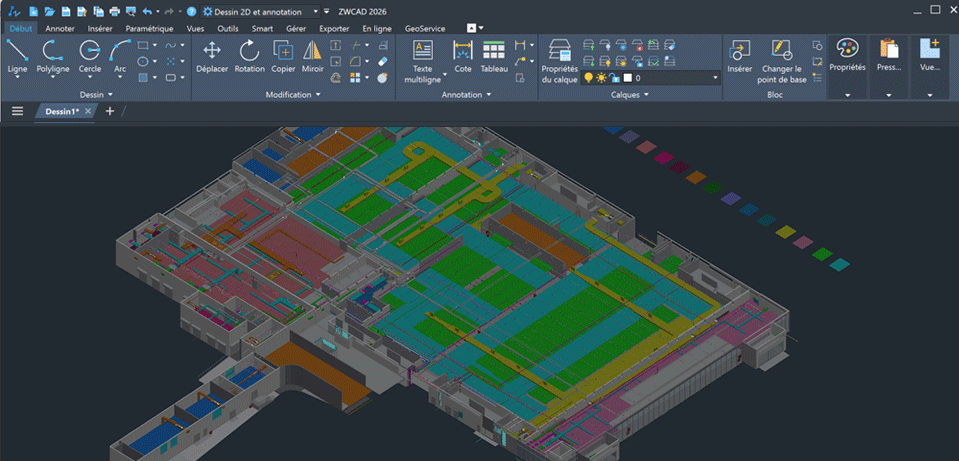Click the hatch pattern icon in Dessin
Screen dimensions: 959x461
point(143,78)
